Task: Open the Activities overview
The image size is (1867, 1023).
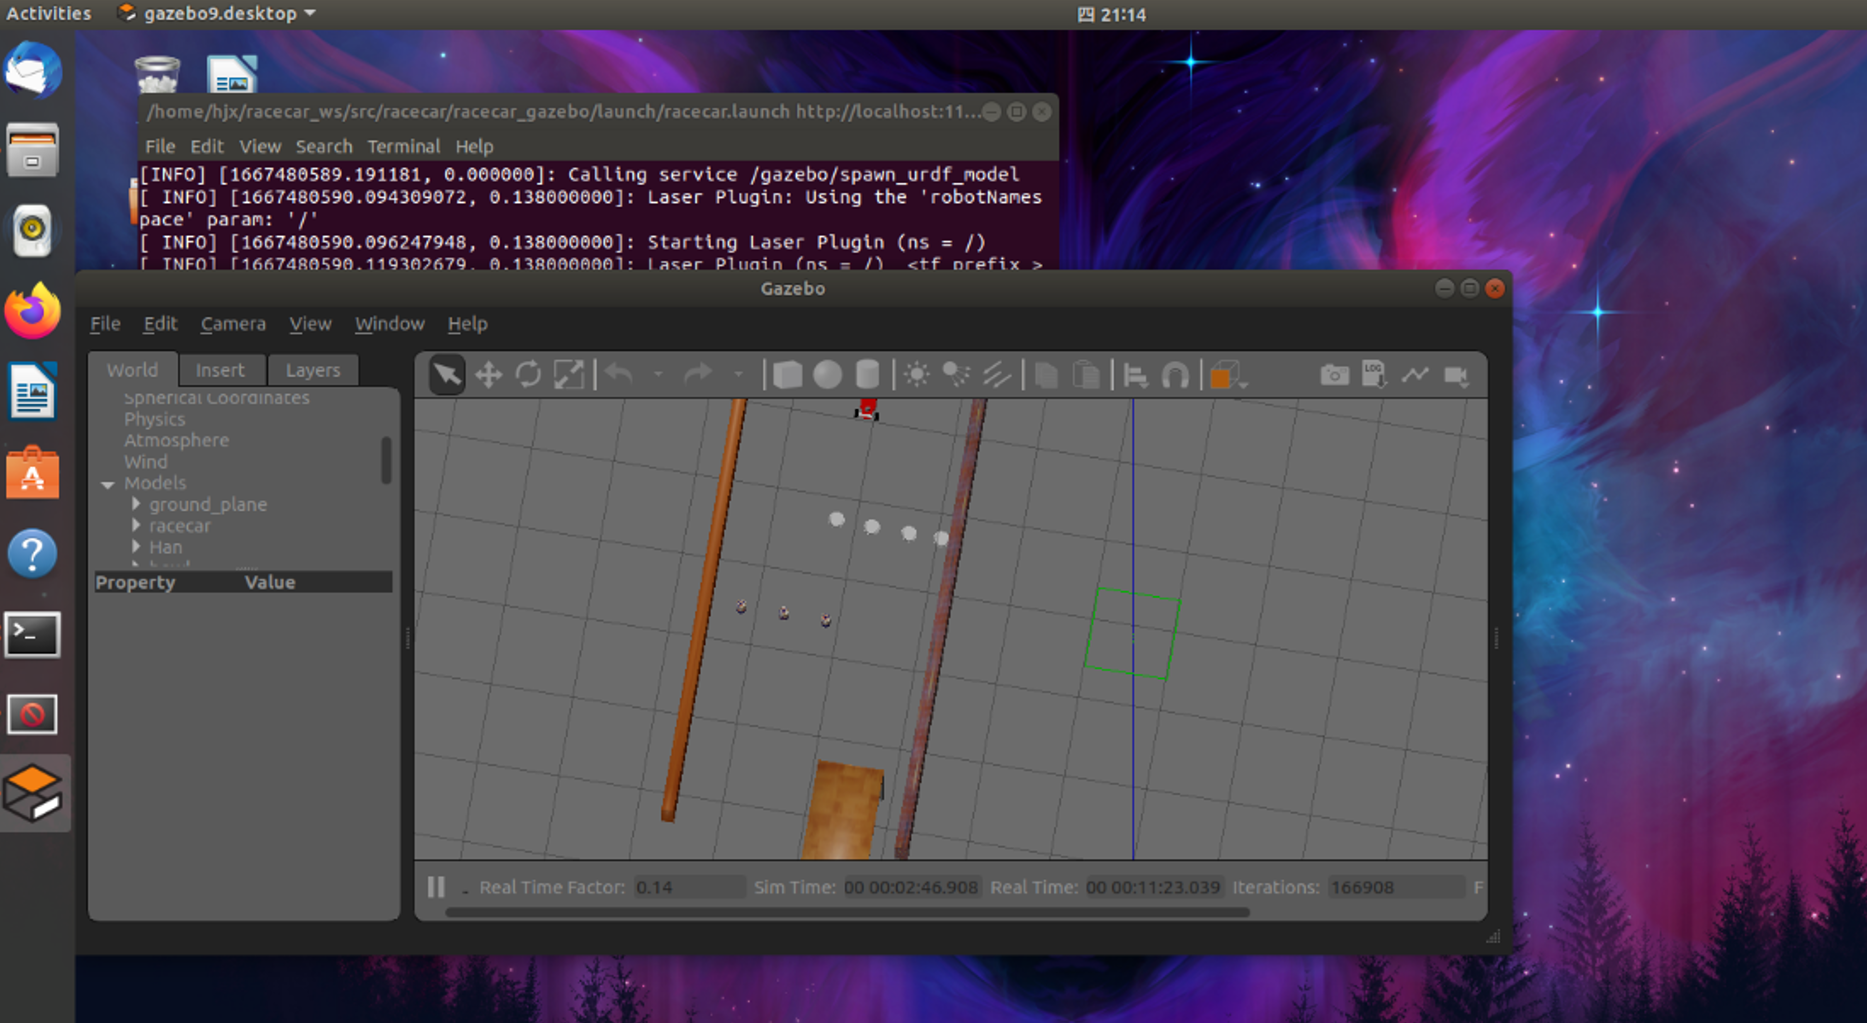Action: (x=48, y=13)
